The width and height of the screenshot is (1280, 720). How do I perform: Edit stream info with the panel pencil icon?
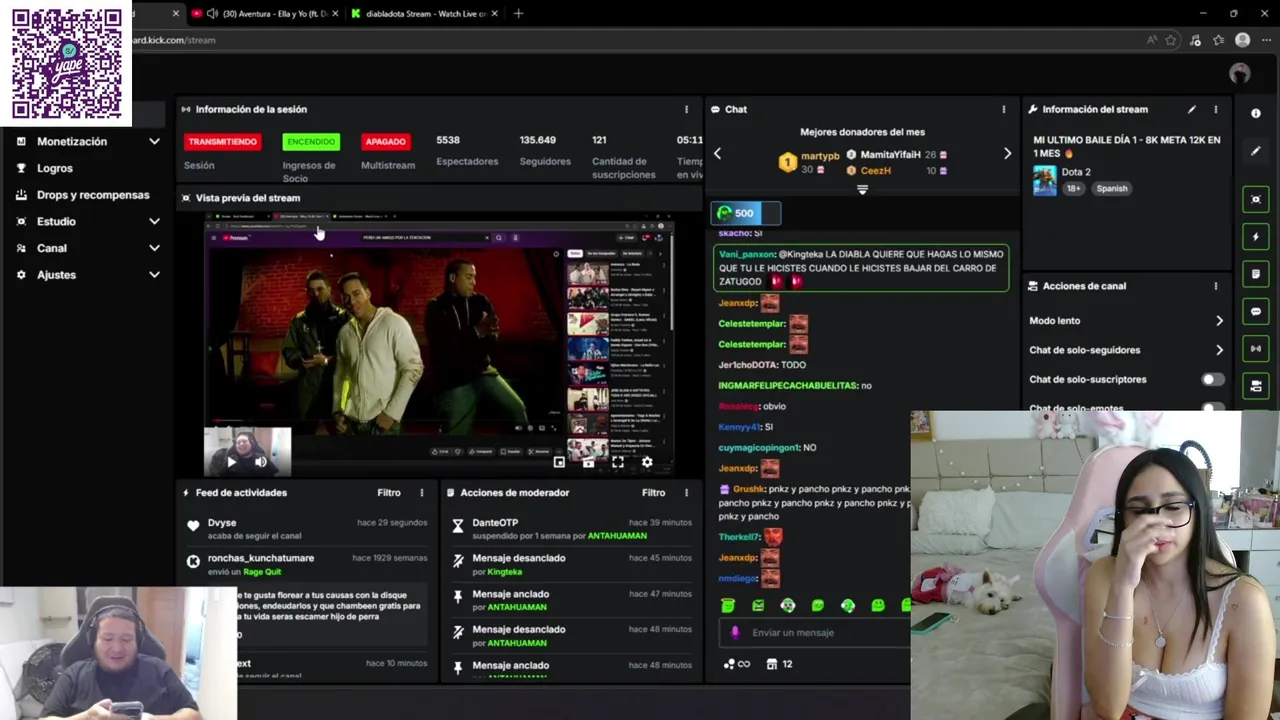pos(1191,109)
